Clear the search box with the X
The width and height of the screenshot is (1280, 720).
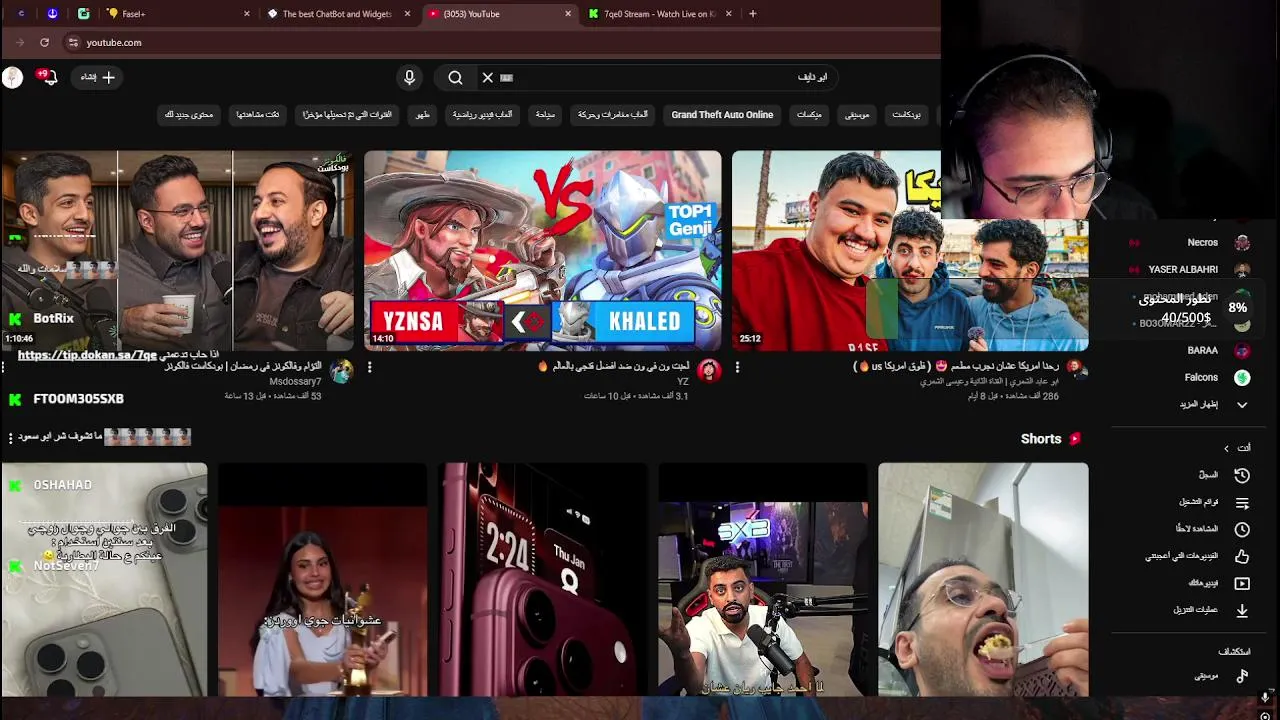(487, 77)
